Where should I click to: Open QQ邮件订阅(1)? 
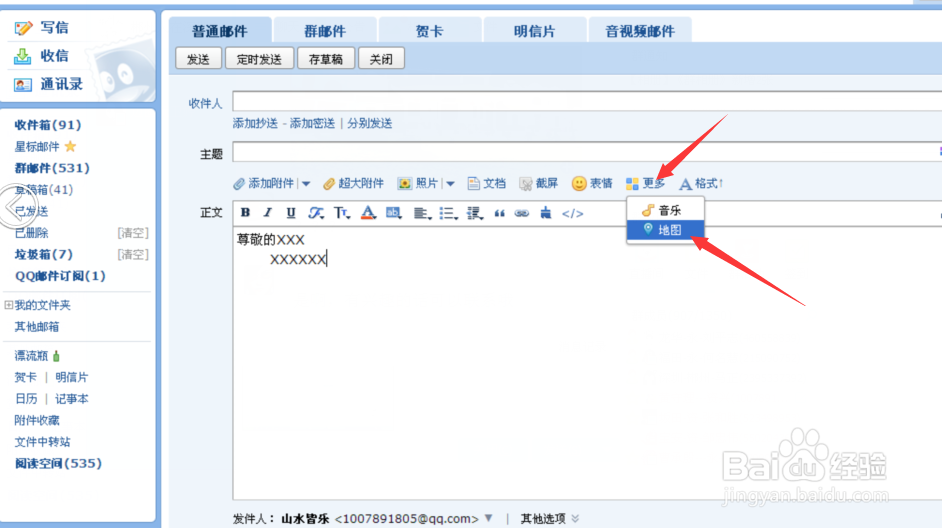click(60, 276)
